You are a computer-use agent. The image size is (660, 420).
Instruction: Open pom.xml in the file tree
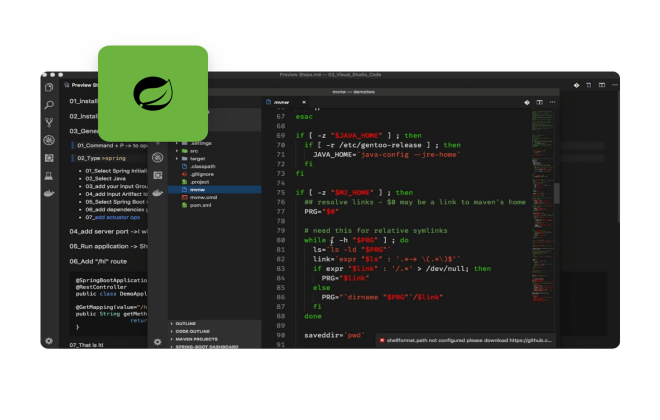tap(200, 204)
